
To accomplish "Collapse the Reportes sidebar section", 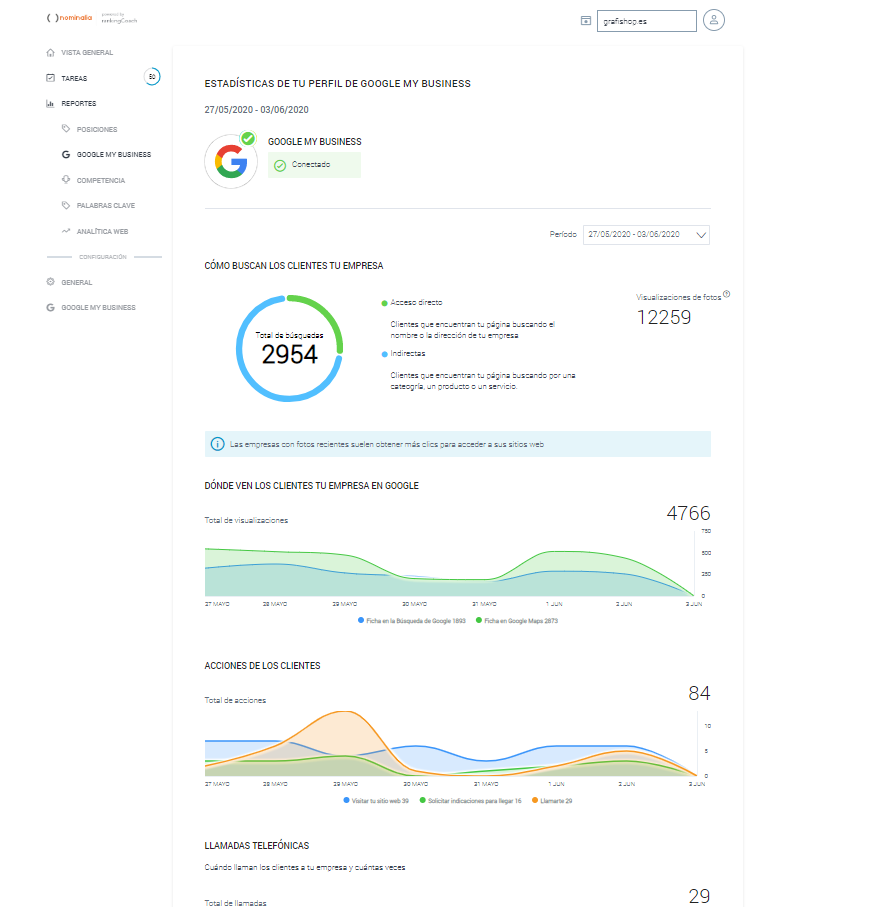I will (78, 103).
